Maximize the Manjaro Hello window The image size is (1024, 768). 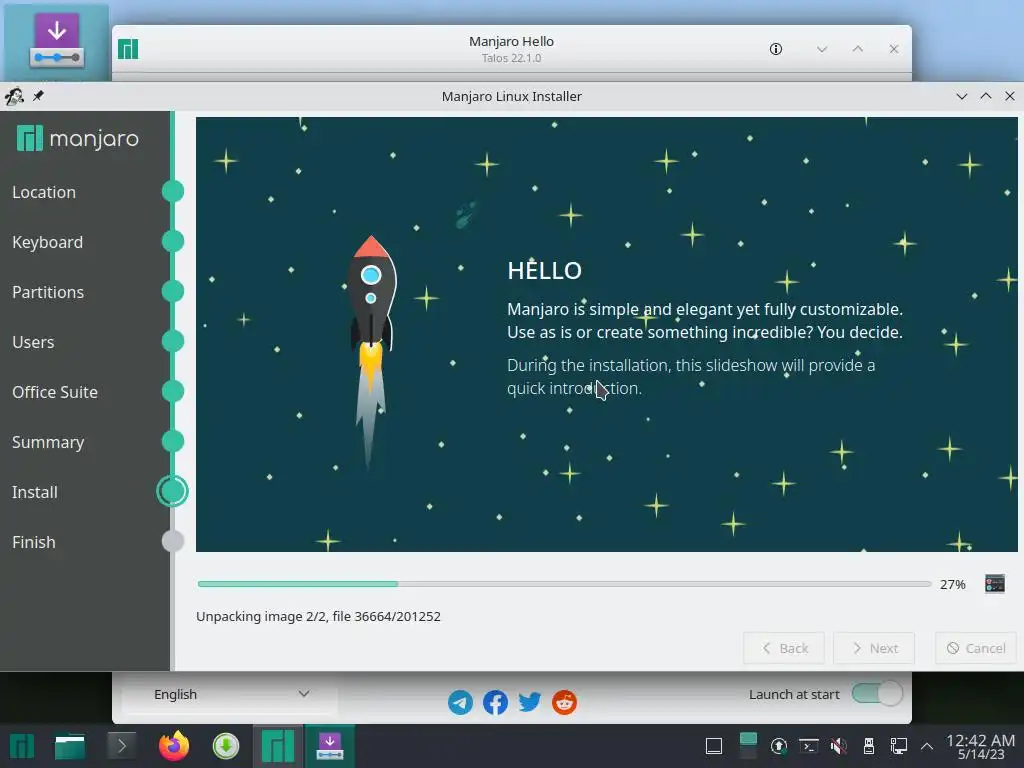[x=857, y=49]
